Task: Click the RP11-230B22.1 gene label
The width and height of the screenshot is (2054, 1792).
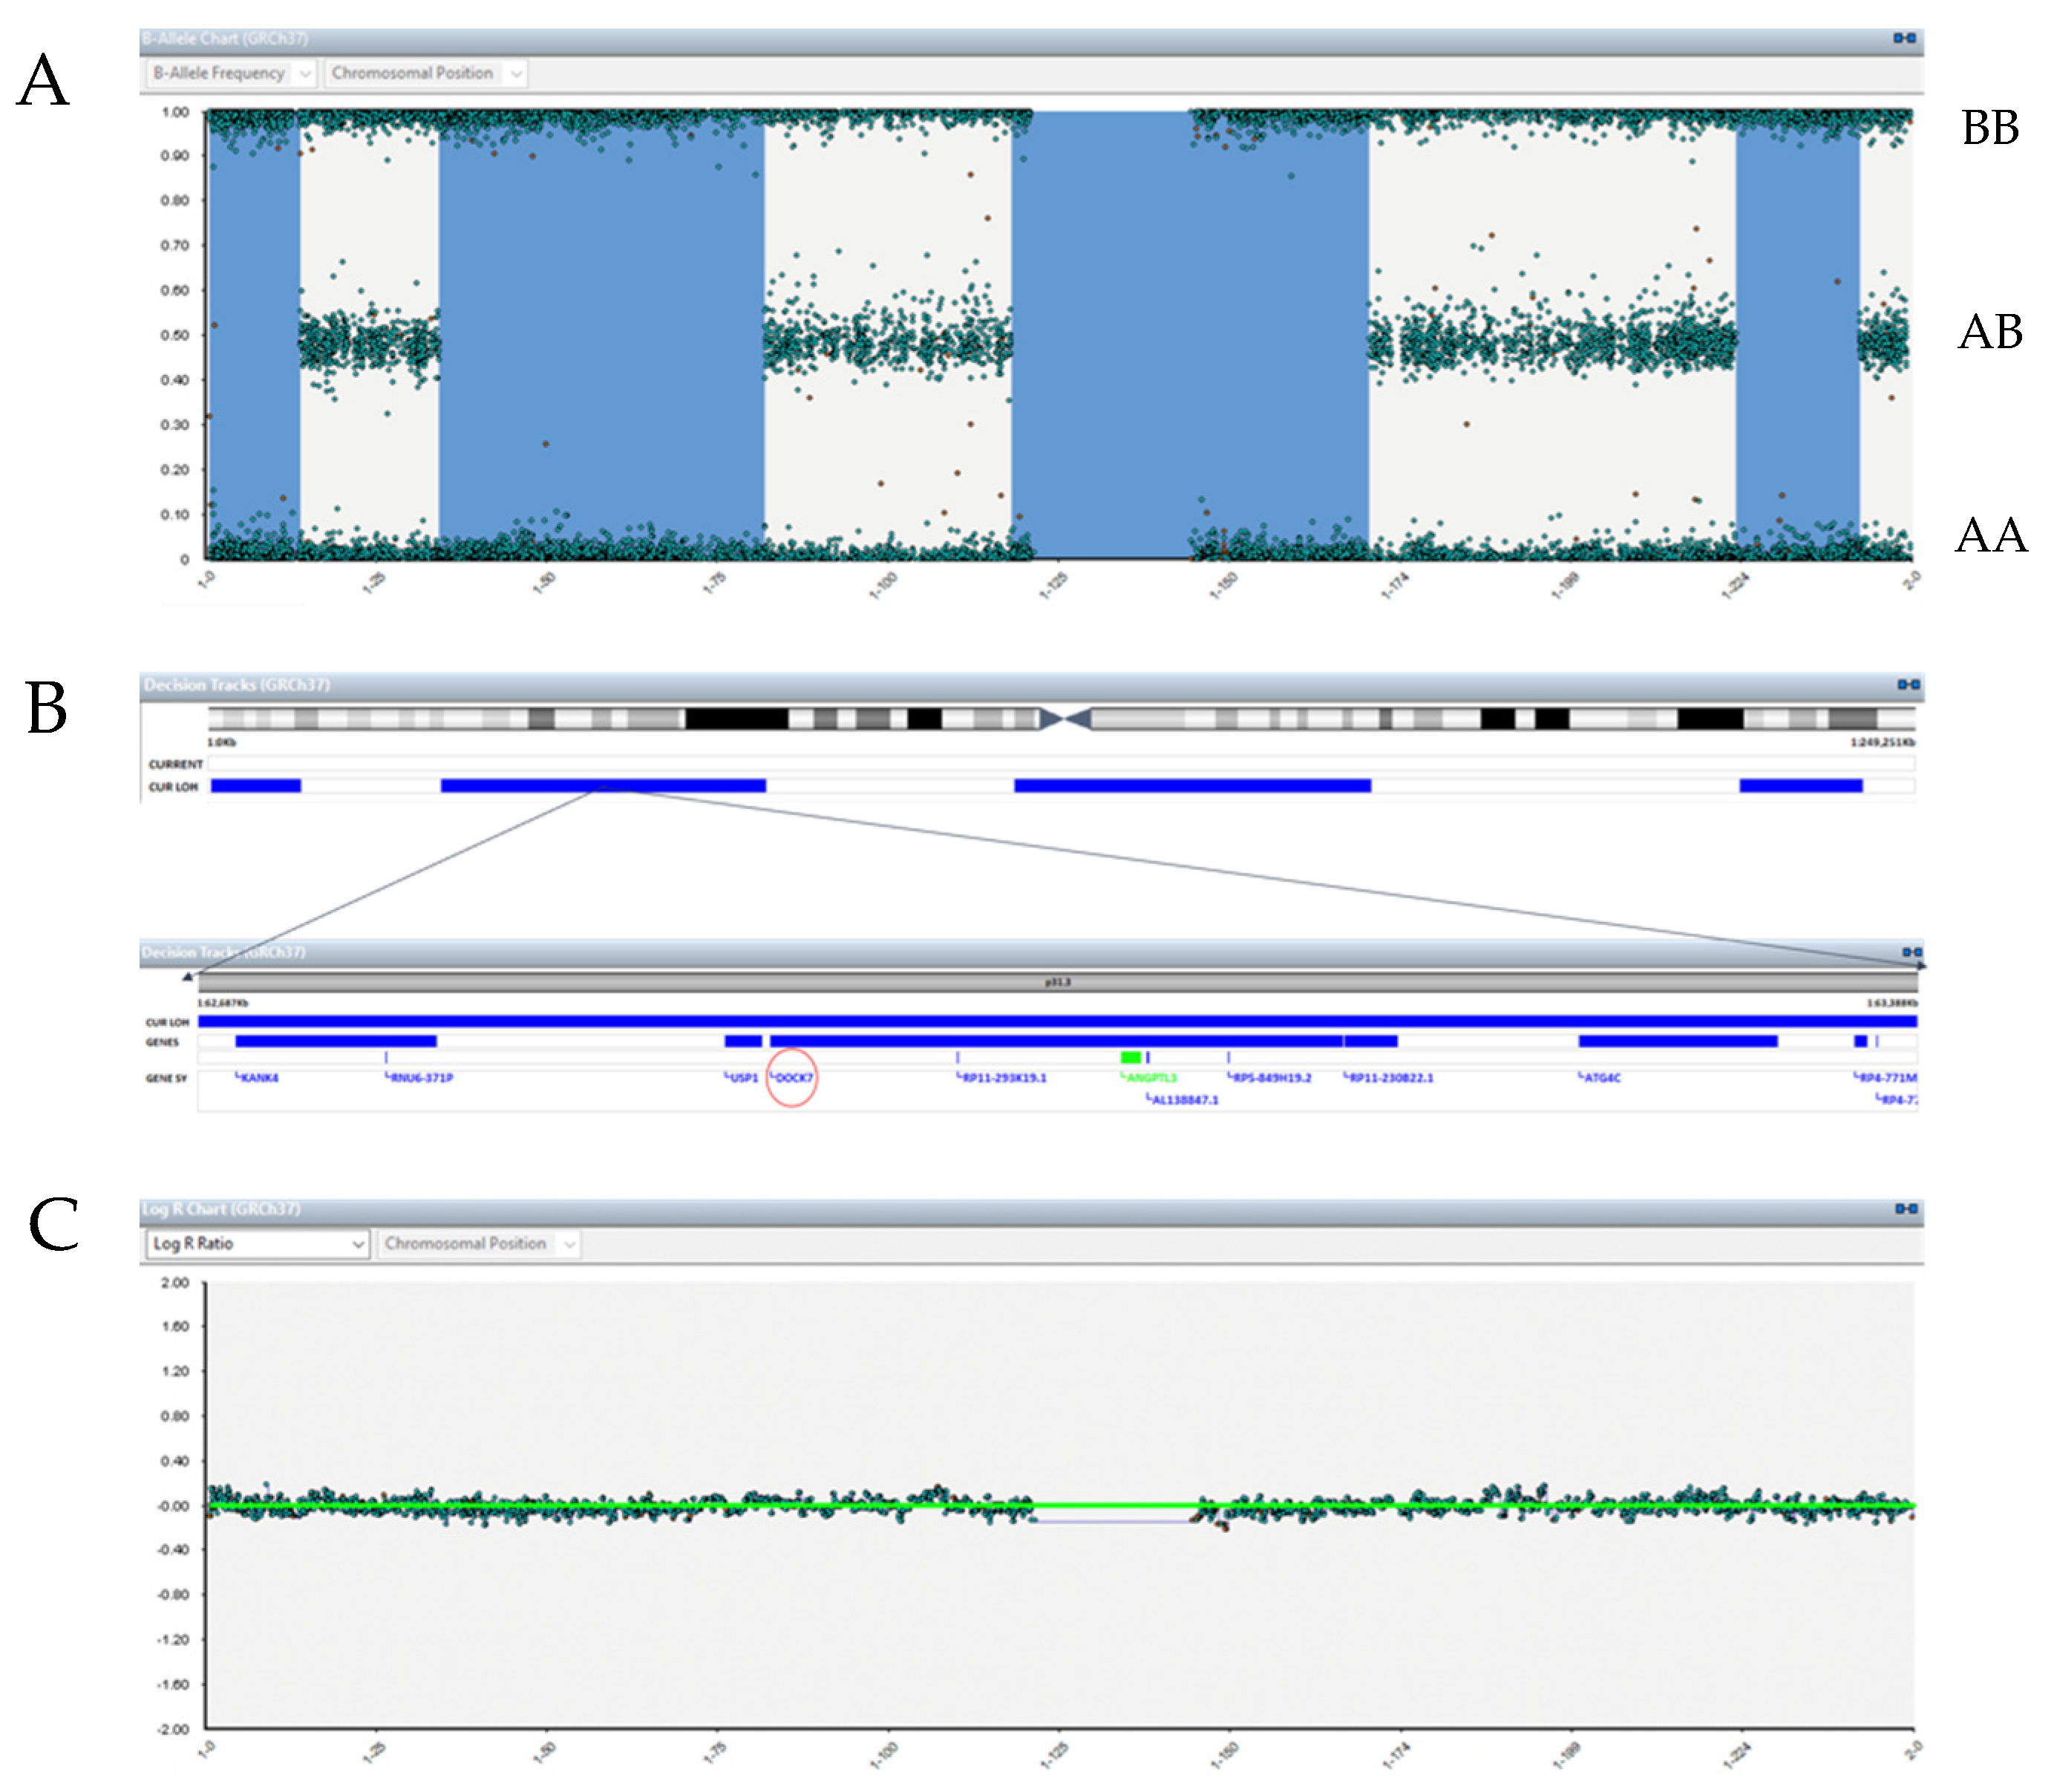Action: [x=1390, y=1077]
